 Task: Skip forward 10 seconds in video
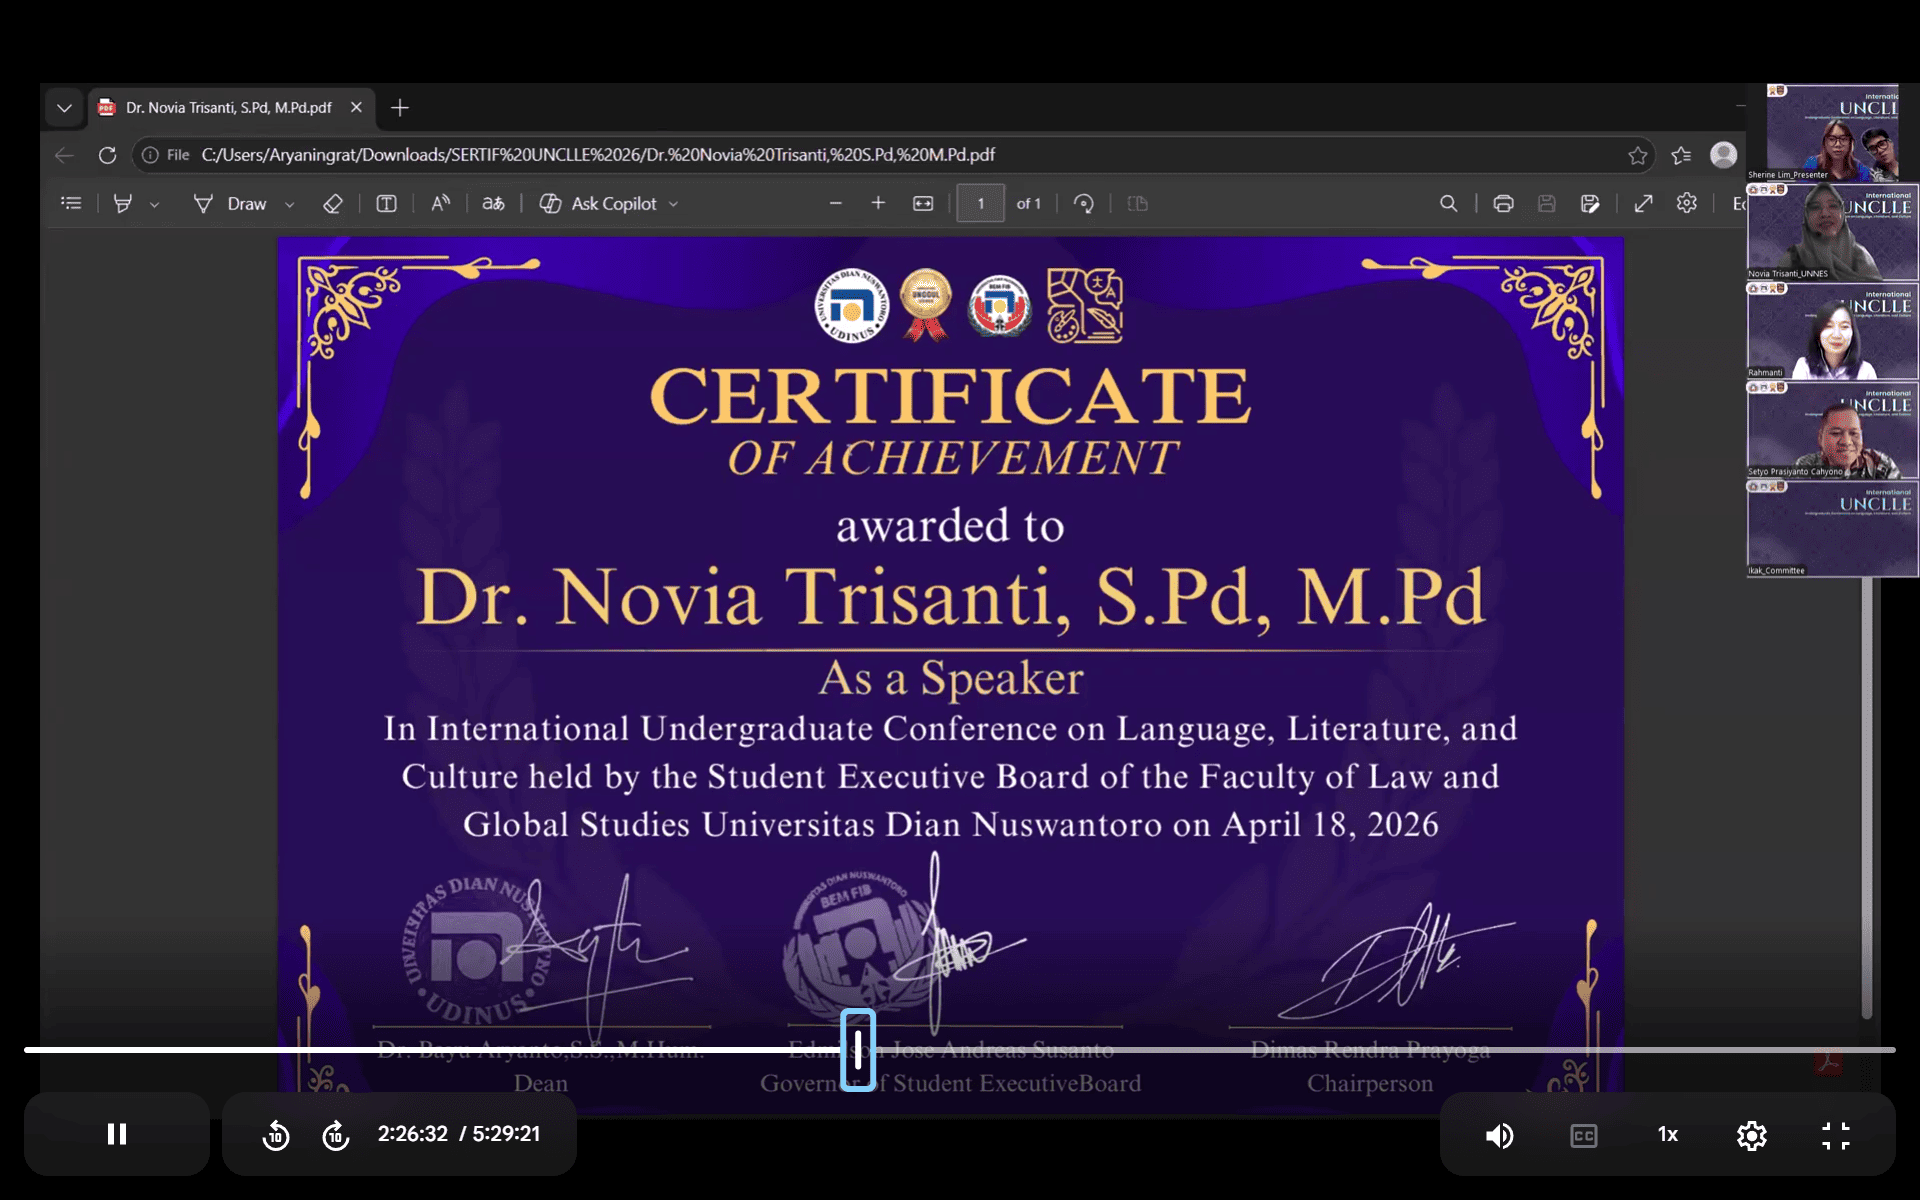(336, 1135)
